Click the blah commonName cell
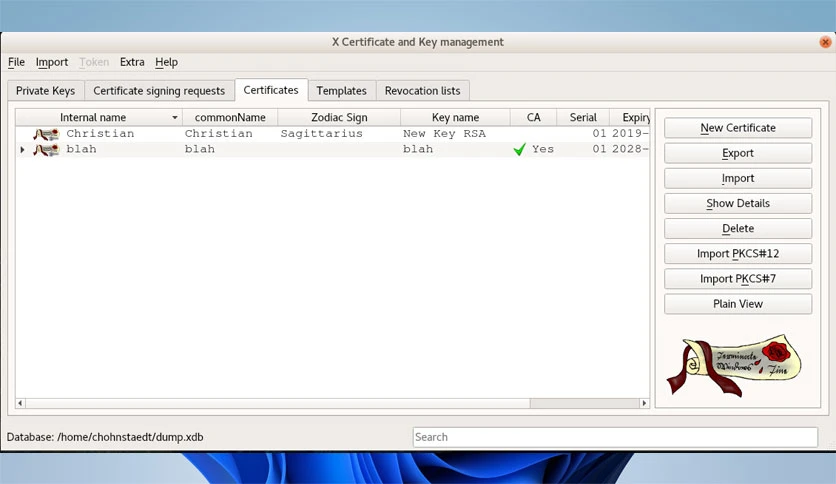 pos(200,149)
